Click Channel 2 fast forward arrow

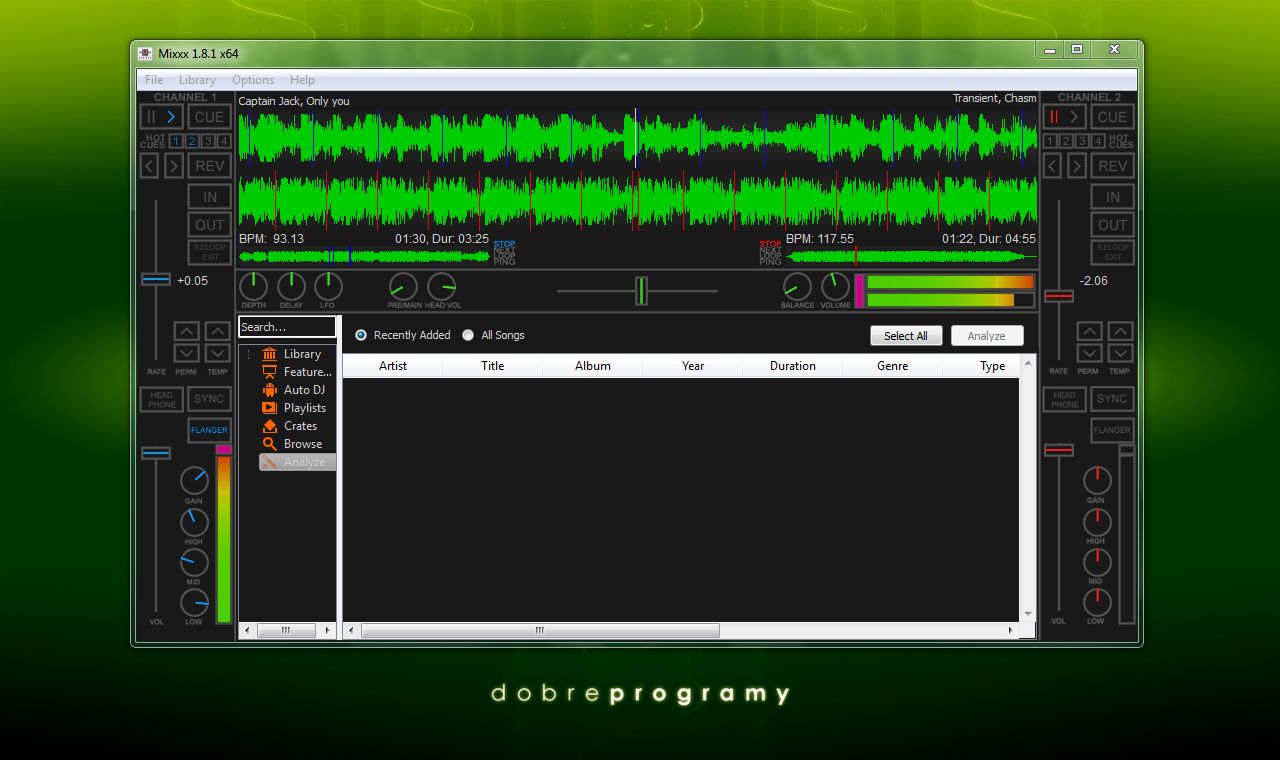[1076, 165]
